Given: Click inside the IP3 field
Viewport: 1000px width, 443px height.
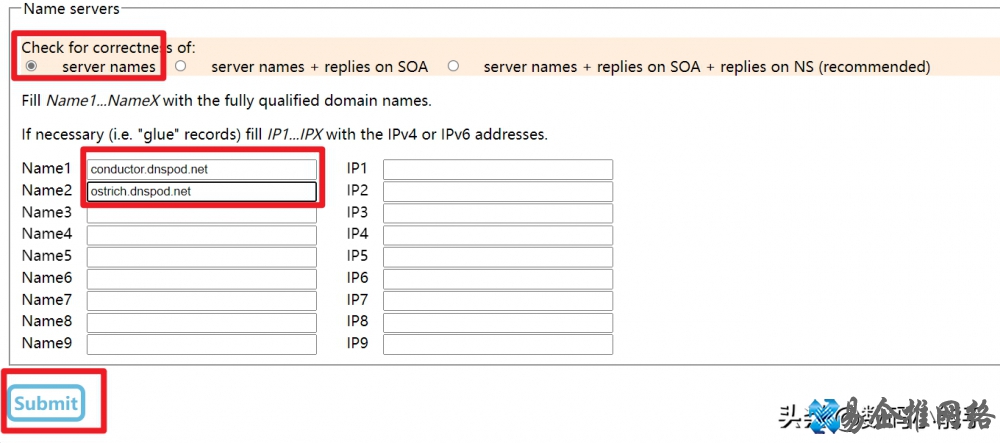Looking at the screenshot, I should 498,214.
